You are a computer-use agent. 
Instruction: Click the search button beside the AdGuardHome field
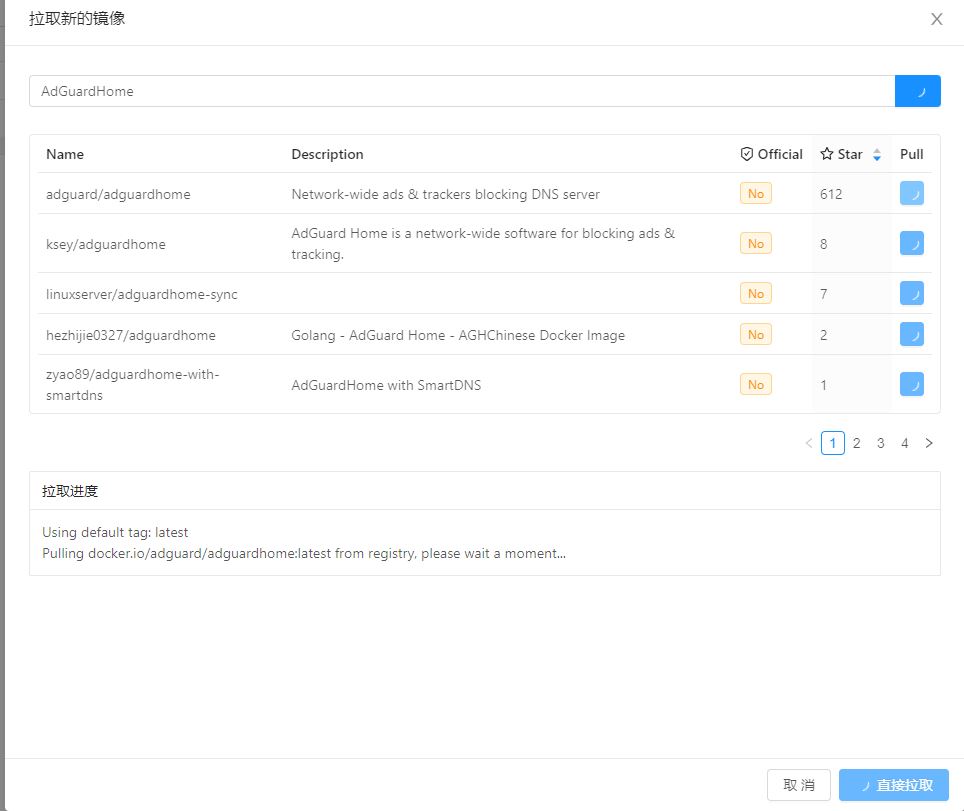point(917,91)
